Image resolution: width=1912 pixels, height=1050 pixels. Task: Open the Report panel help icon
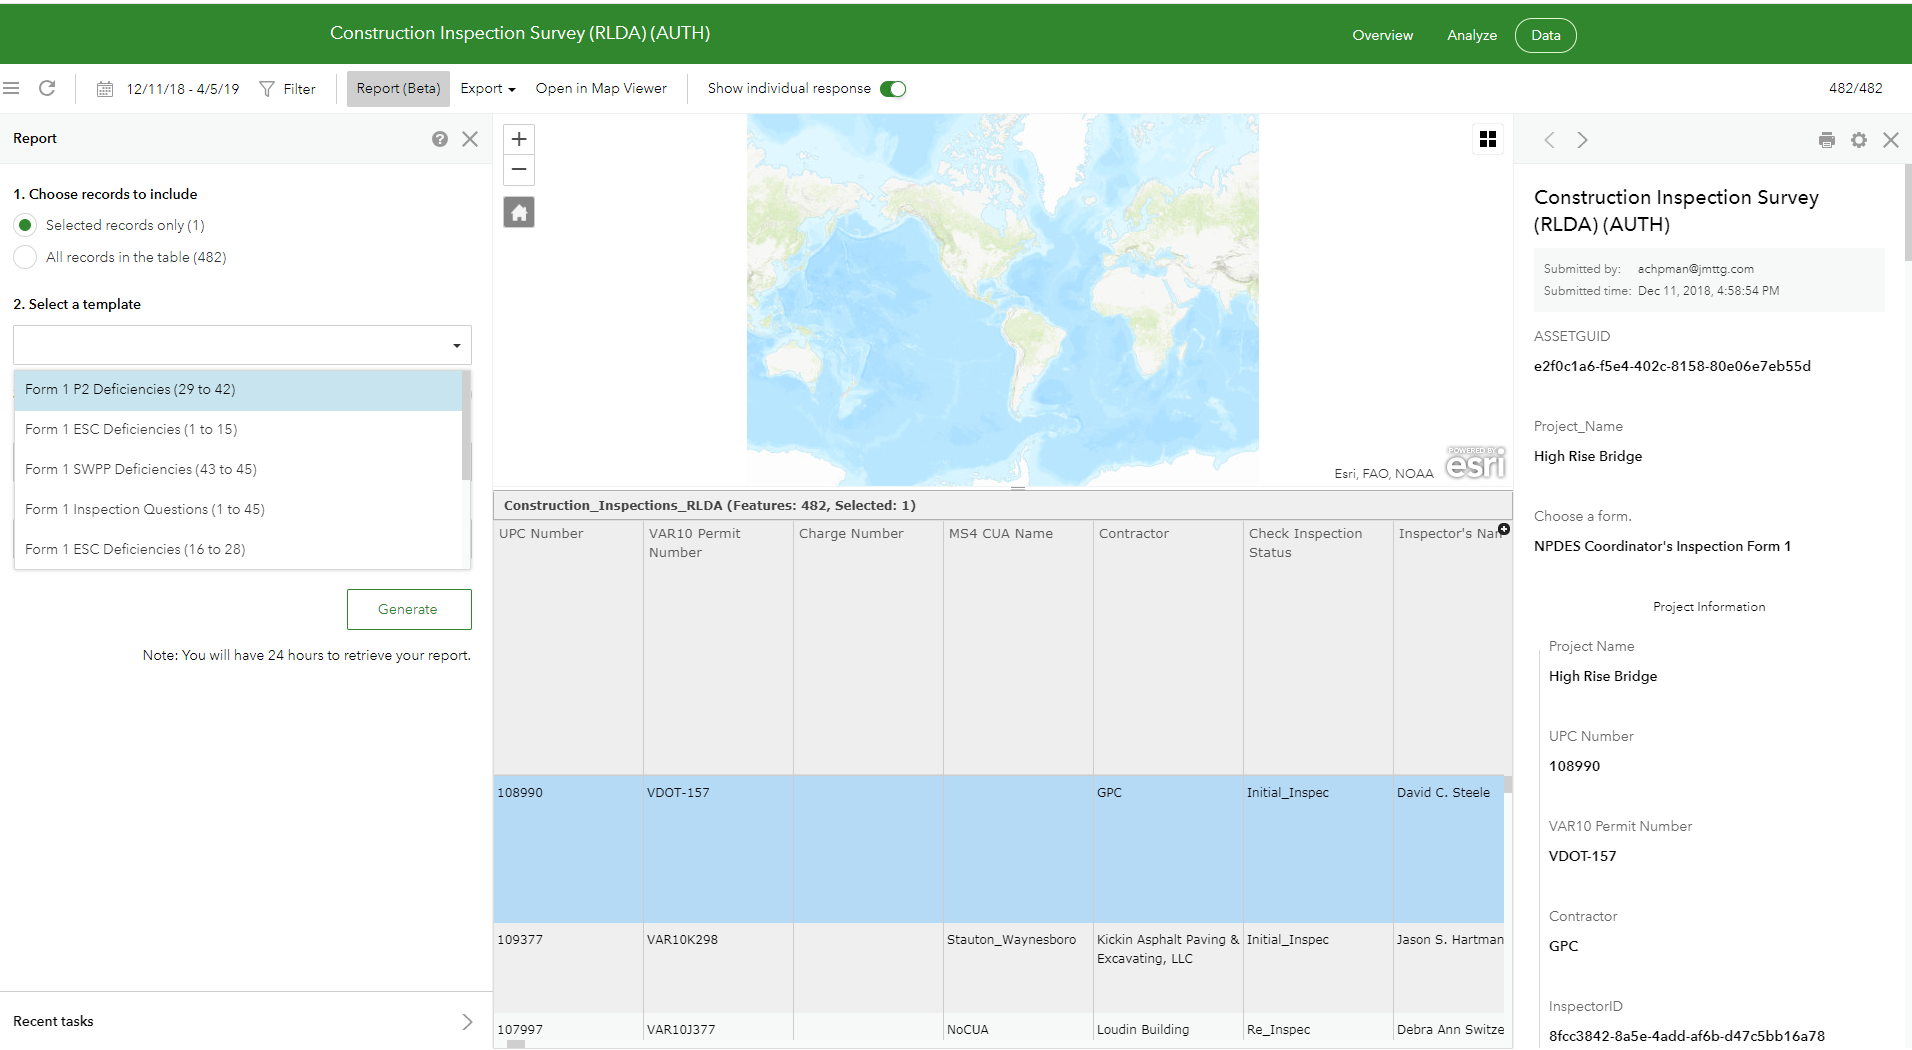439,139
